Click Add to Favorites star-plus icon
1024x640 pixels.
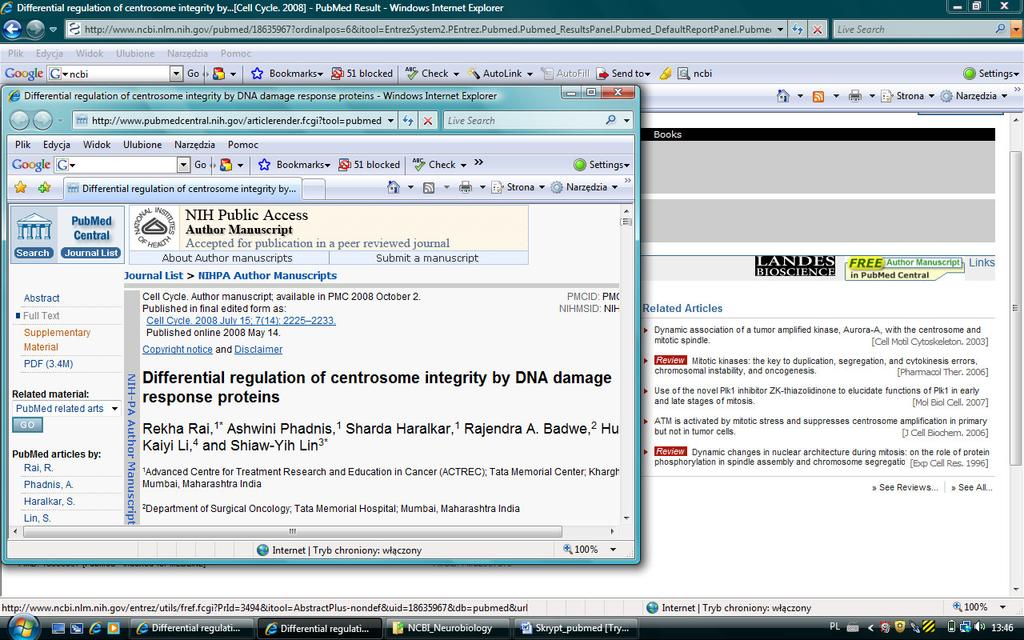tap(44, 188)
